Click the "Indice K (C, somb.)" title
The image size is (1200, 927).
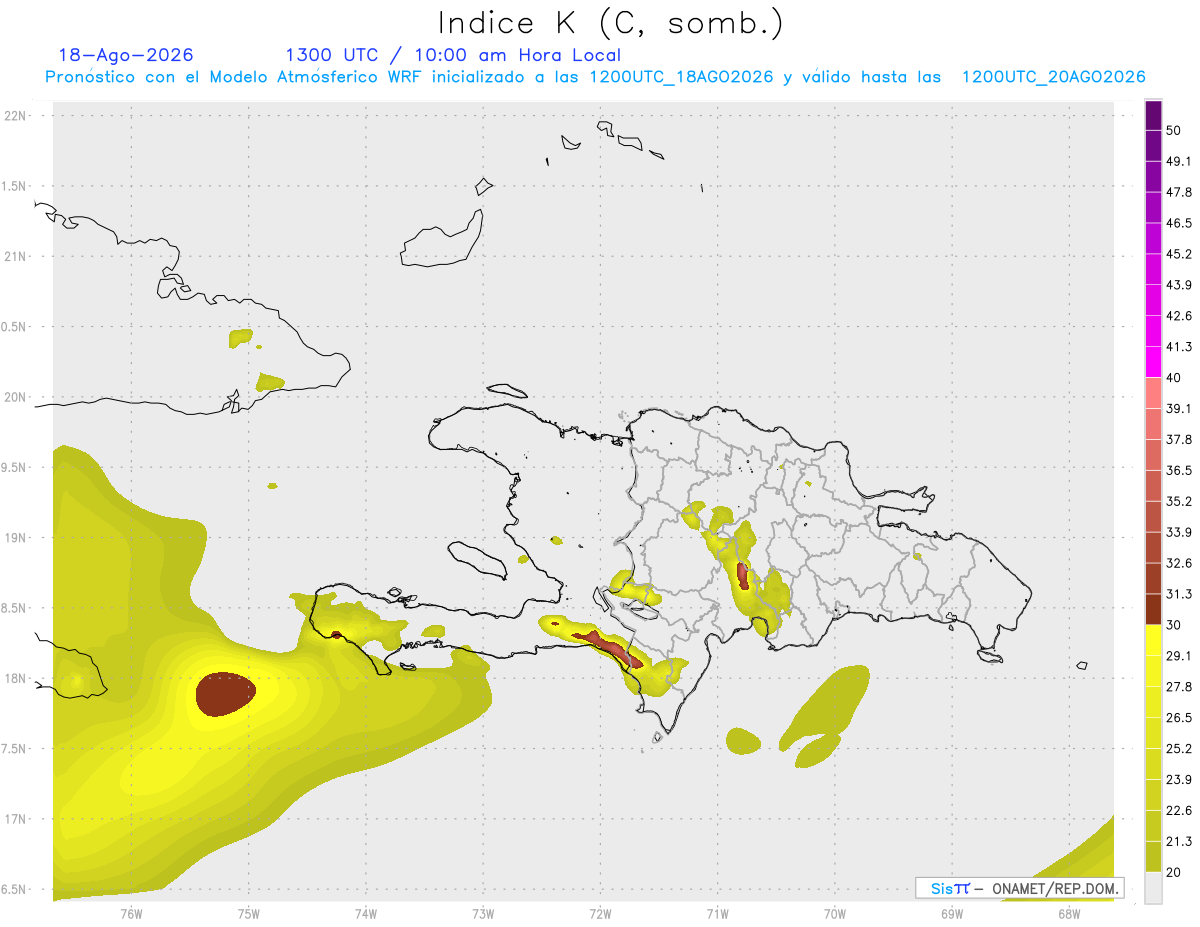pos(610,23)
